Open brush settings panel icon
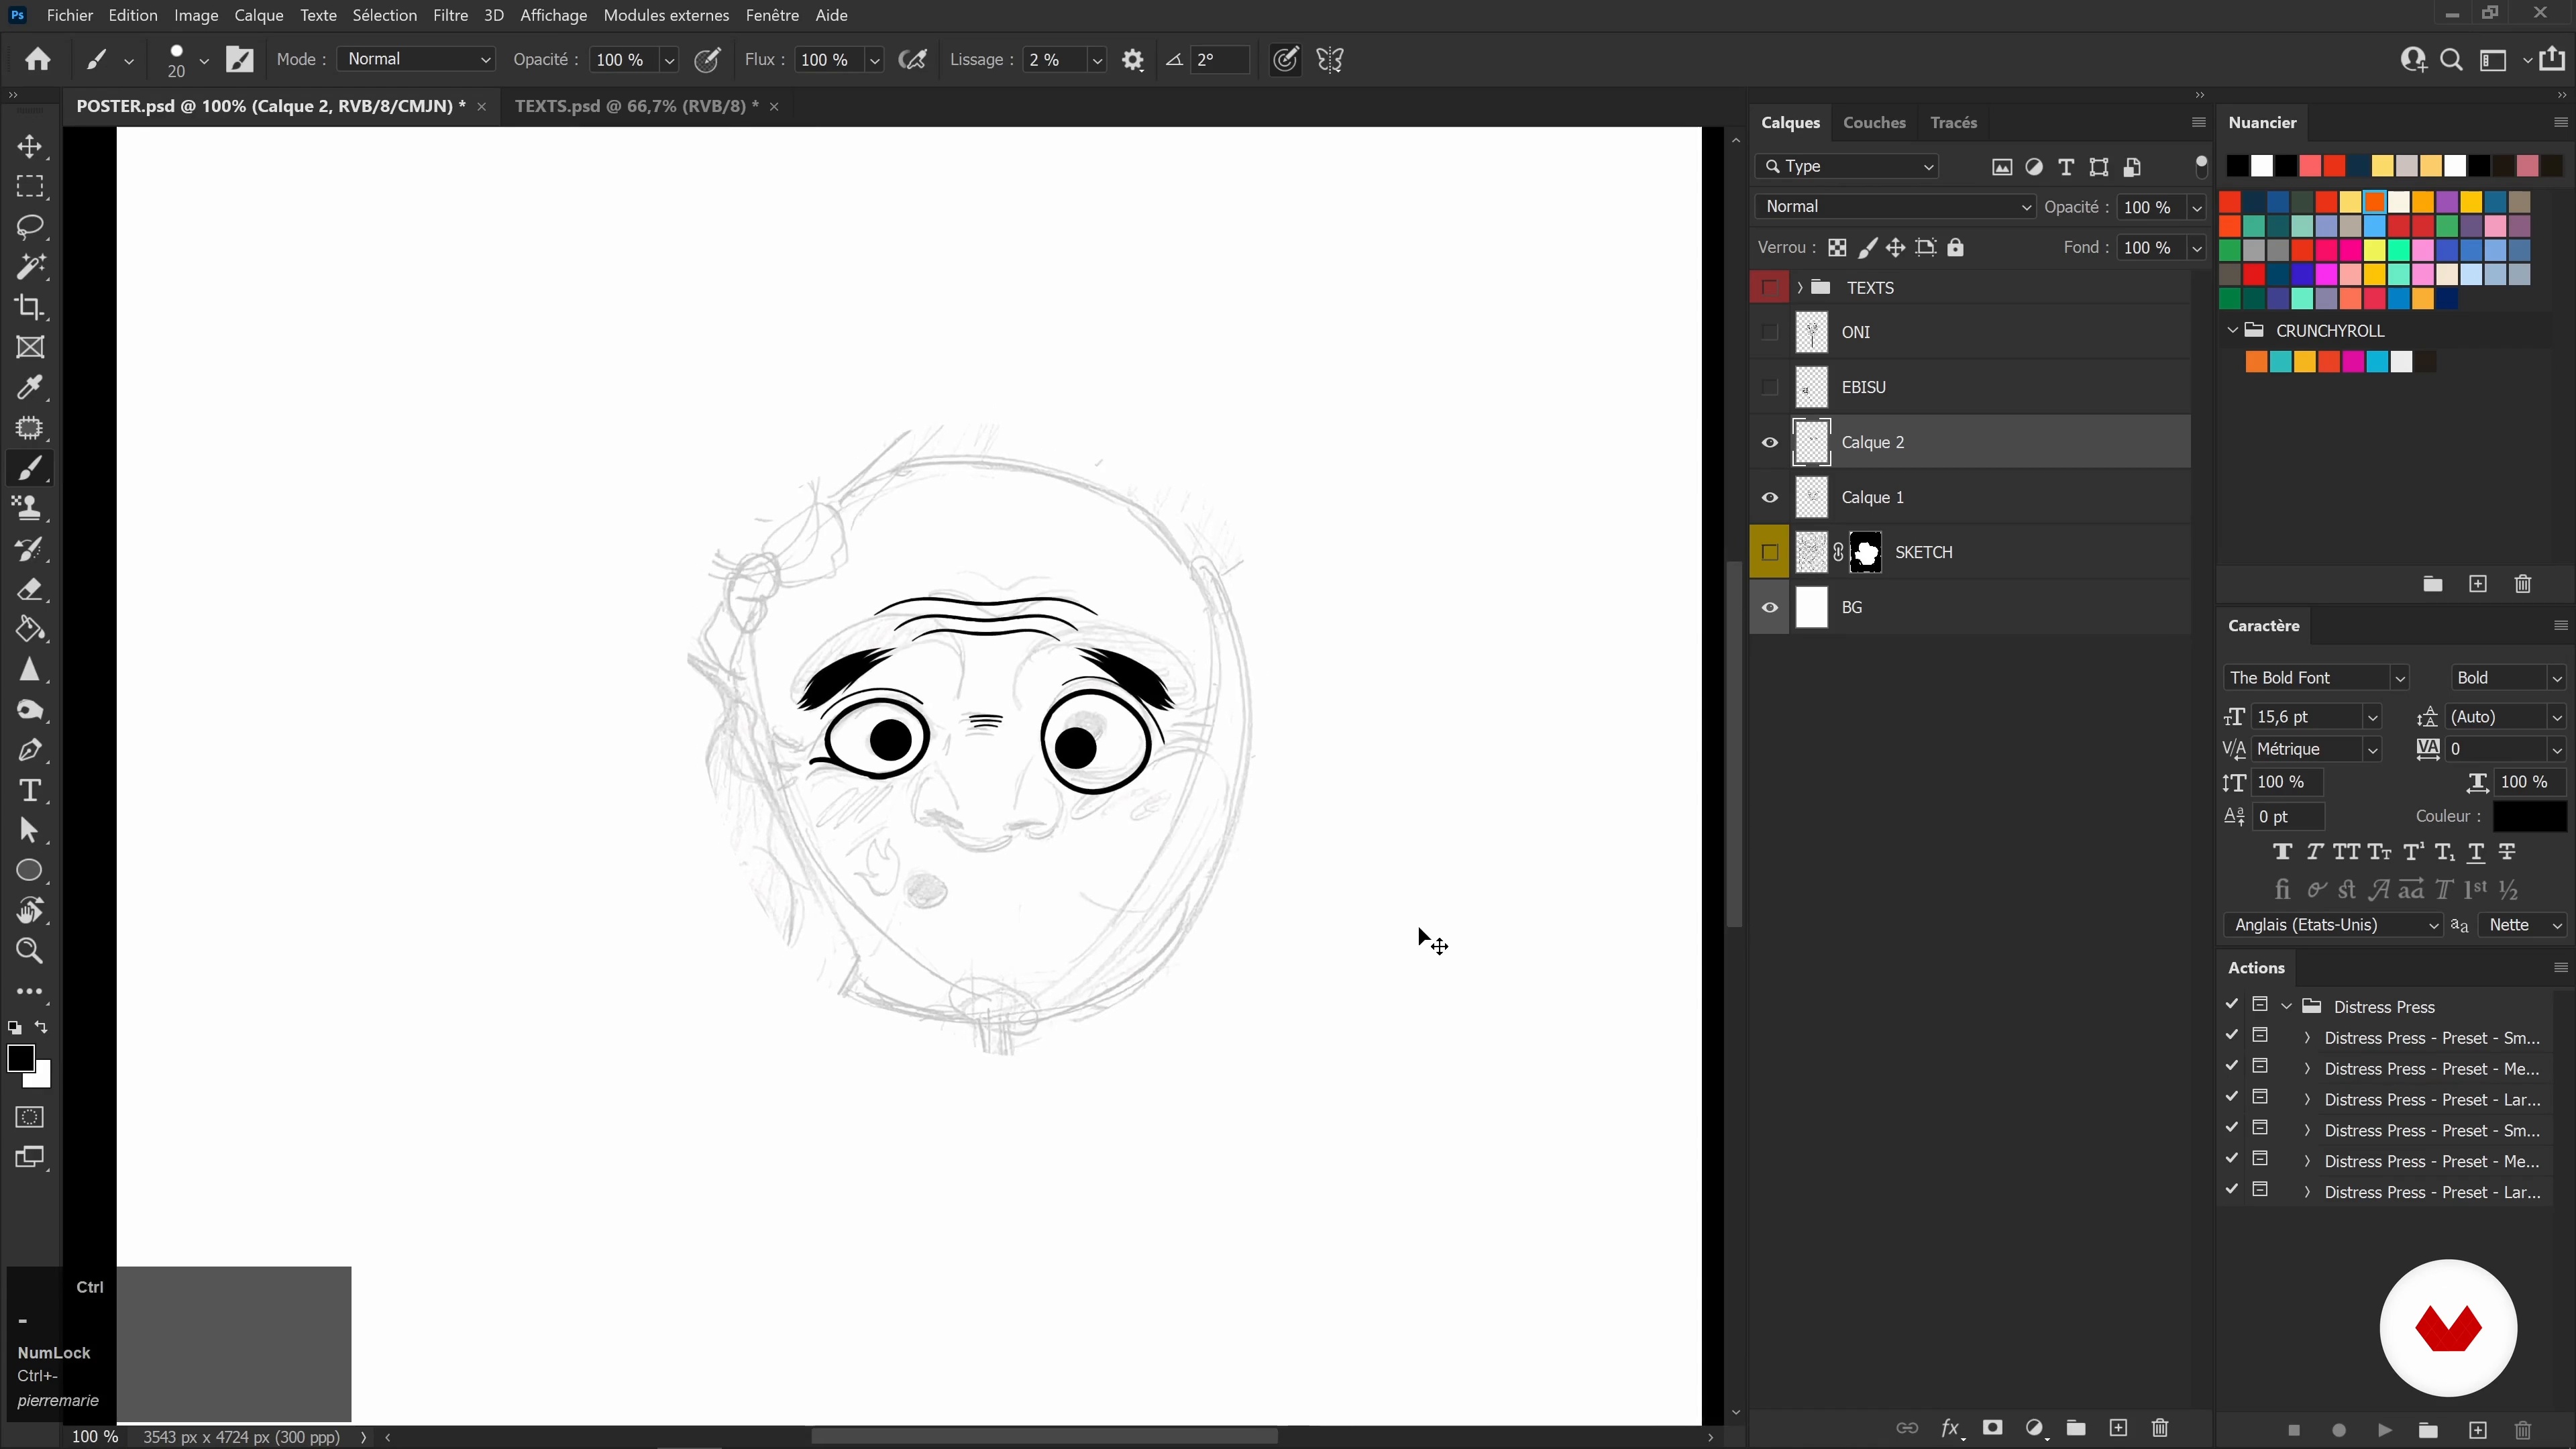The height and width of the screenshot is (1449, 2576). (x=240, y=60)
